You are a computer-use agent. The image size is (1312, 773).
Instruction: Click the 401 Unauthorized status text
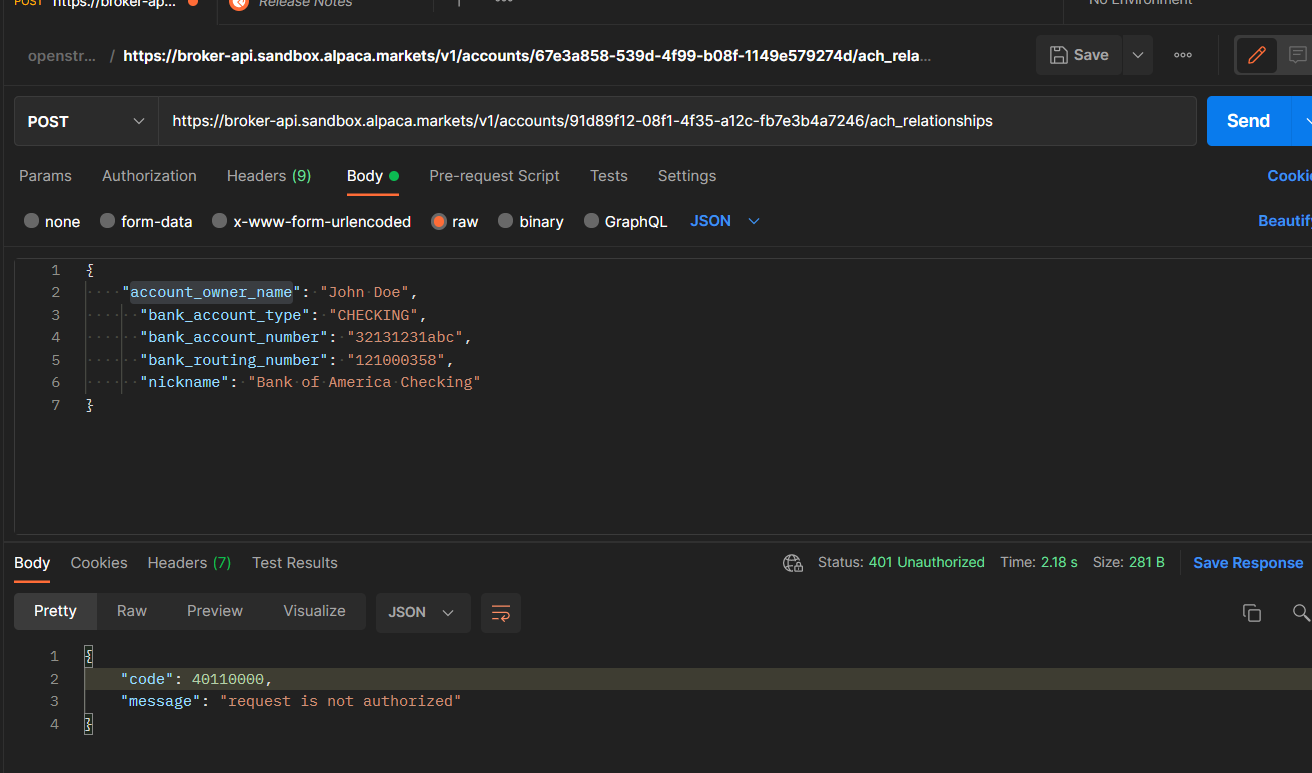pyautogui.click(x=927, y=562)
